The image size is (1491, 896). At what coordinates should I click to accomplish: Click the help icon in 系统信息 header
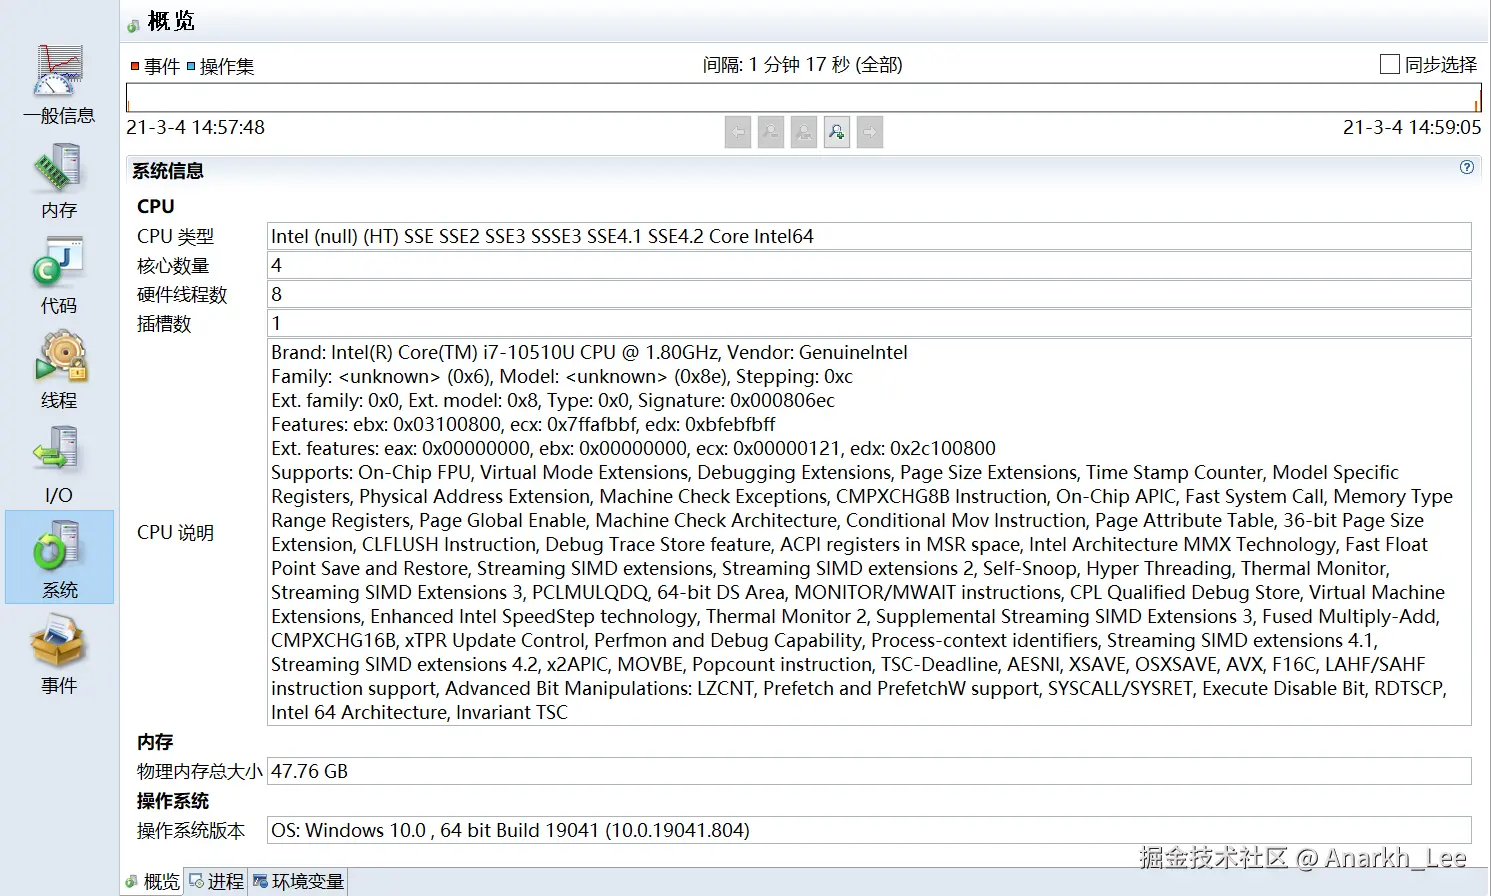[1467, 167]
